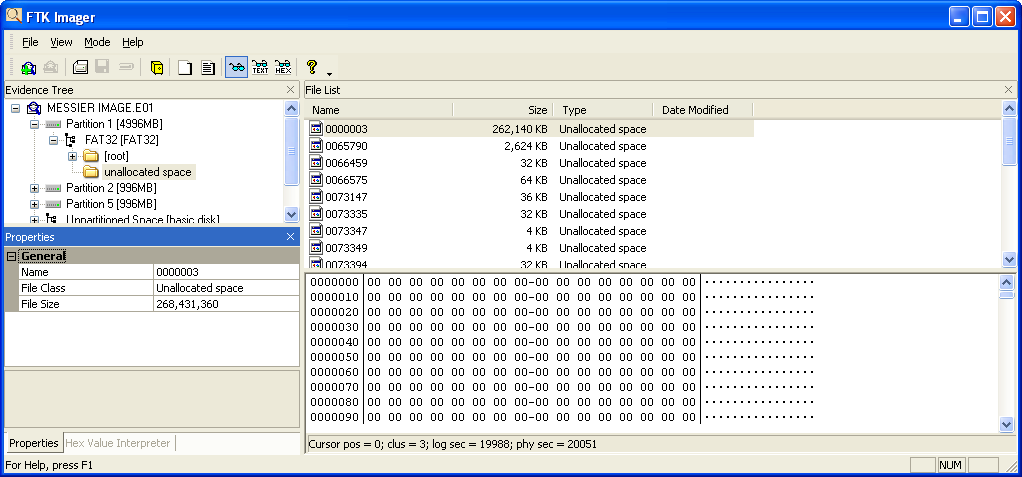Click the grayed floppy-disk export icon

[102, 67]
